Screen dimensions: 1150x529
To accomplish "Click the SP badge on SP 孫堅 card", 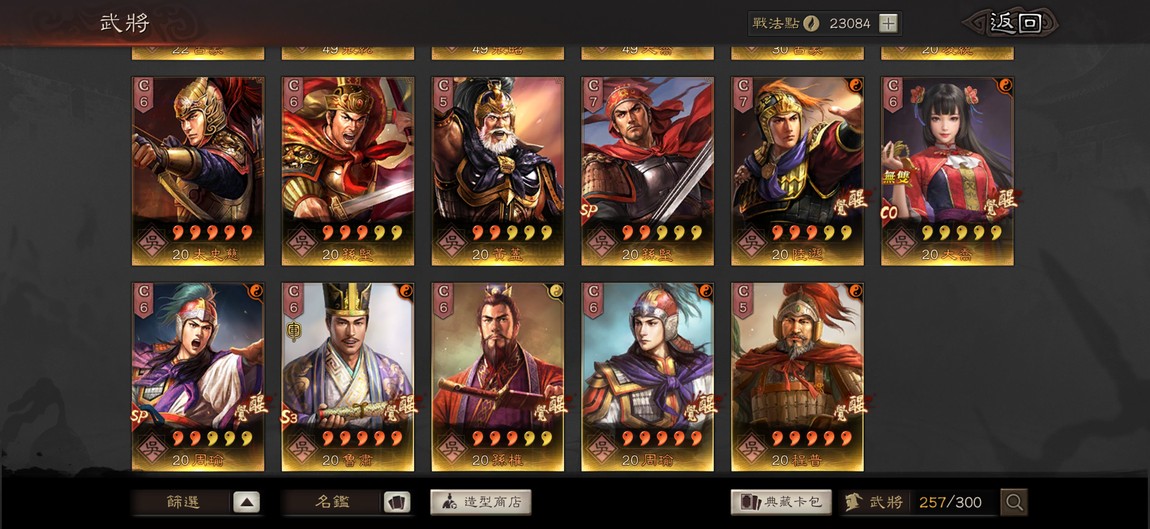I will pos(587,211).
